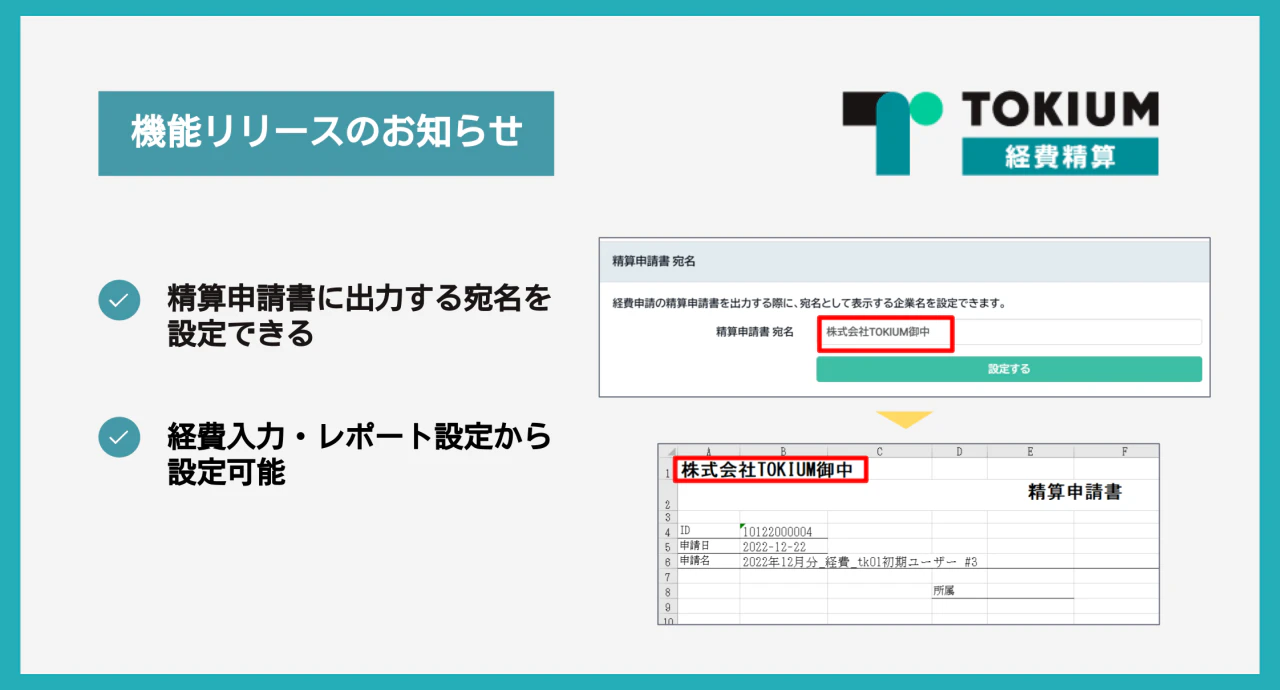This screenshot has height=690, width=1280.
Task: Click column header B in the spreadsheet
Action: click(x=783, y=451)
